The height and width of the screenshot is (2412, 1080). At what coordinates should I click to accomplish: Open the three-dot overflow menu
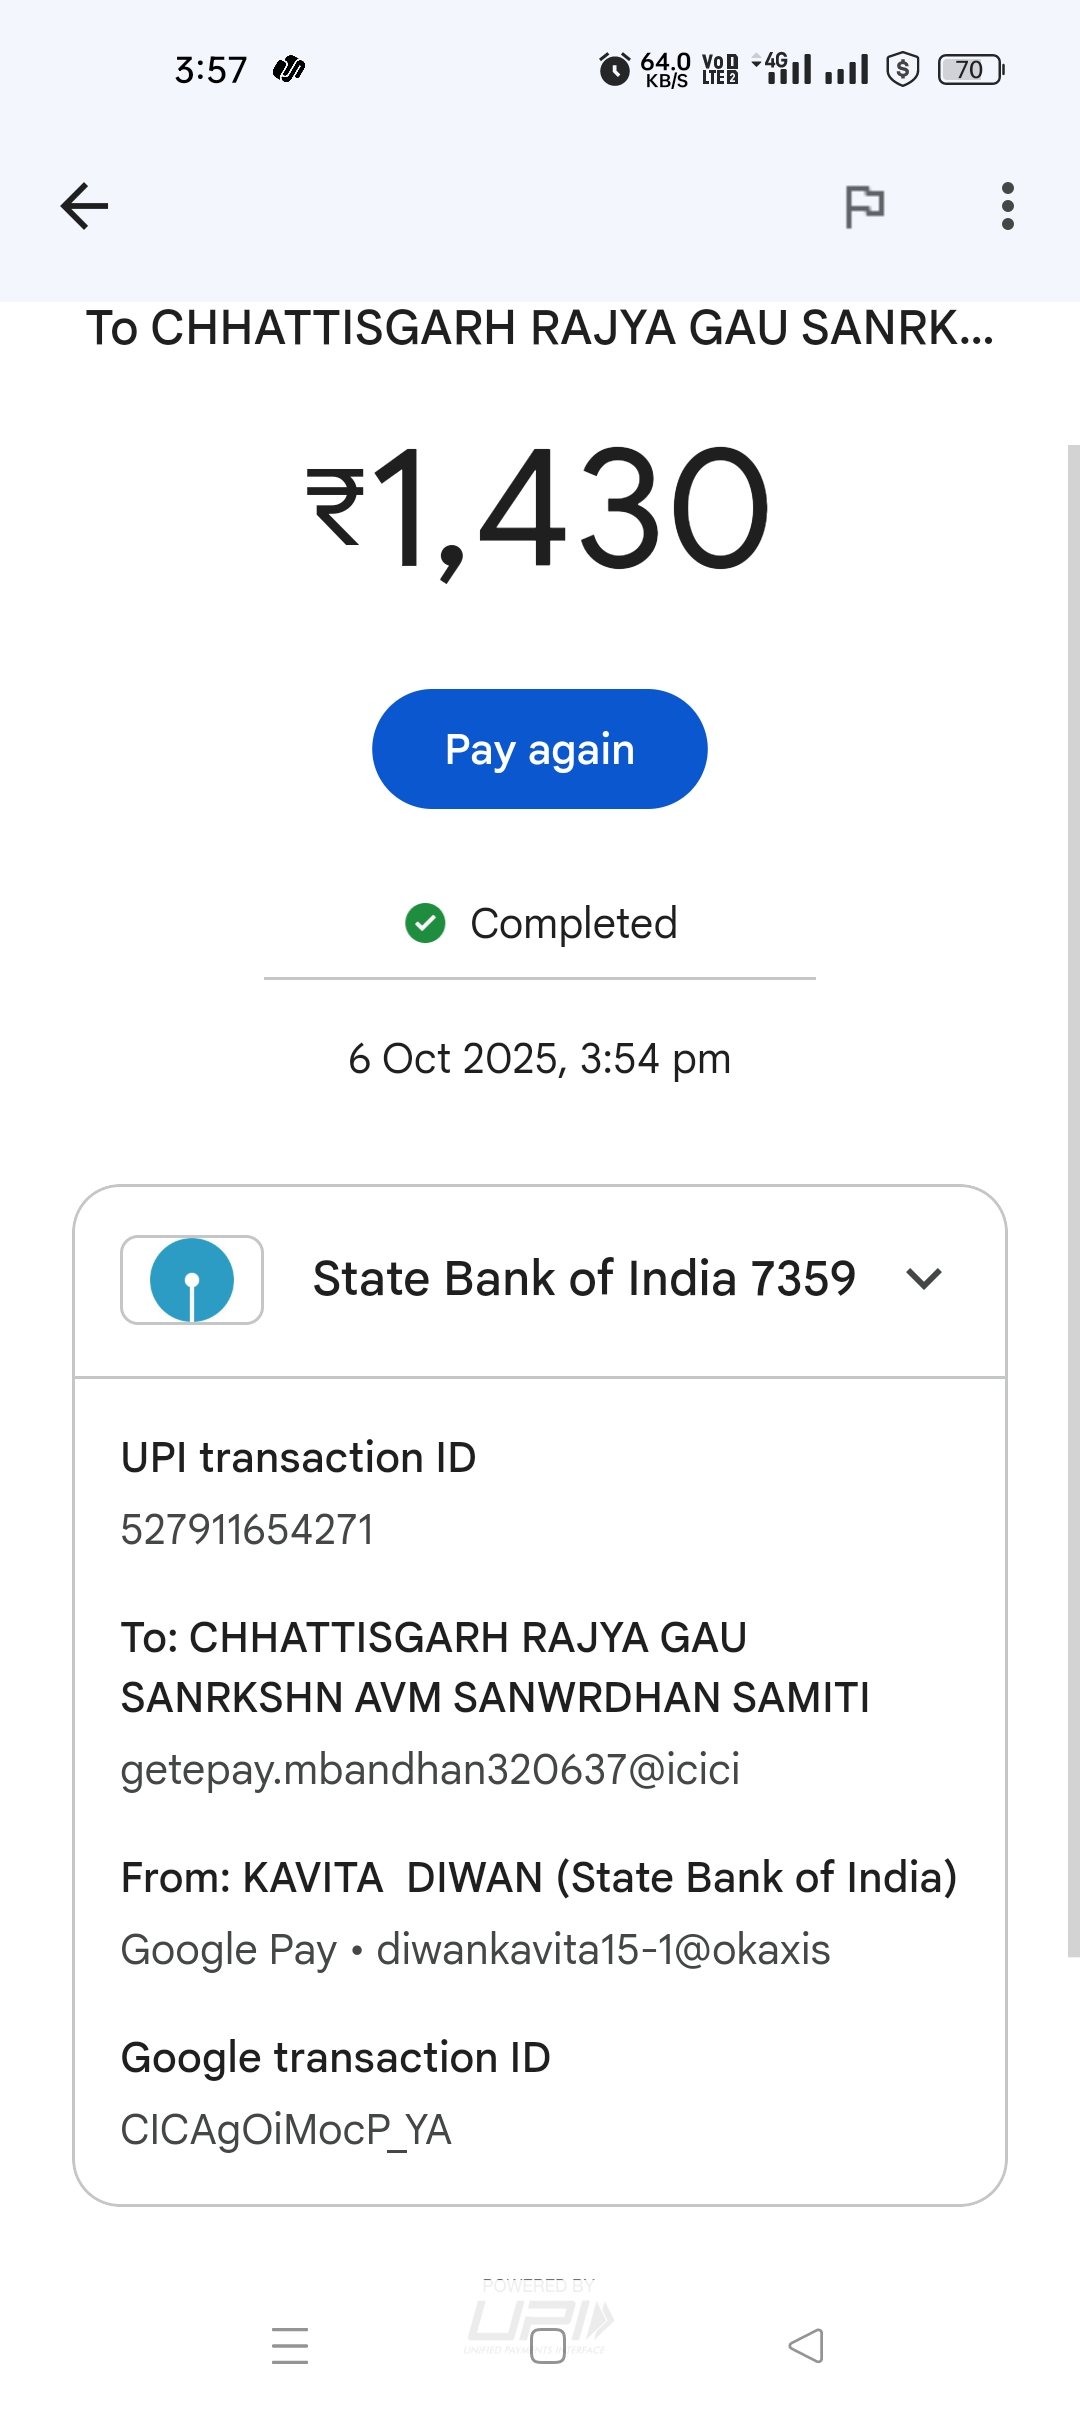tap(1007, 206)
